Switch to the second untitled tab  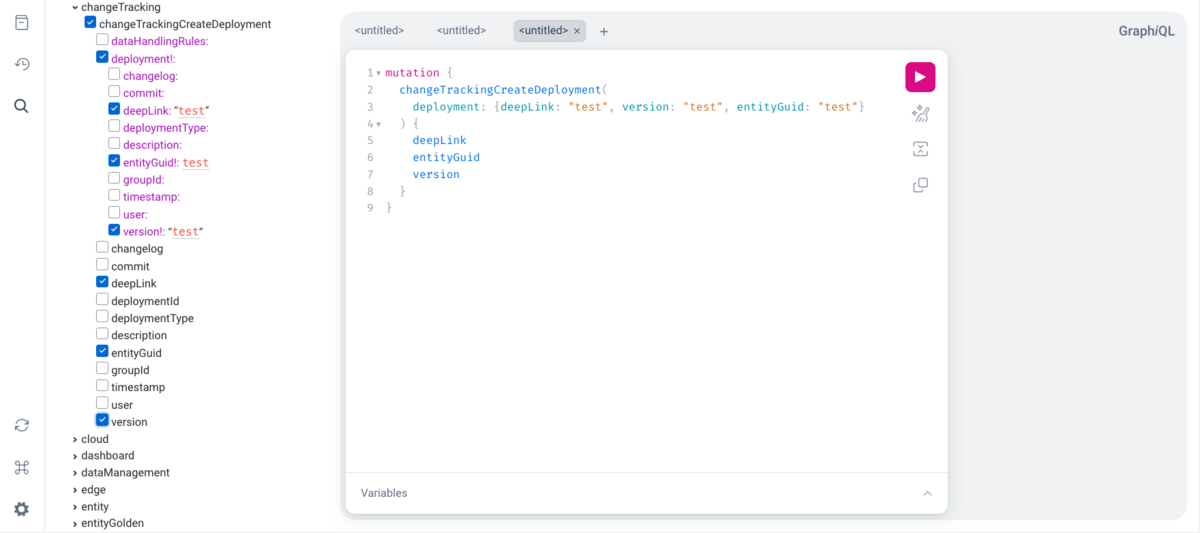tap(461, 31)
